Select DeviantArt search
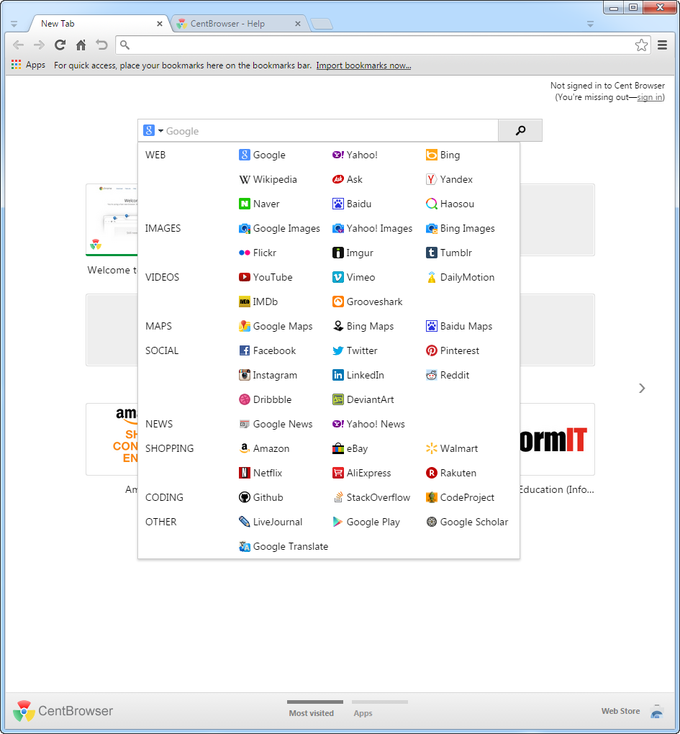This screenshot has height=734, width=680. 363,399
